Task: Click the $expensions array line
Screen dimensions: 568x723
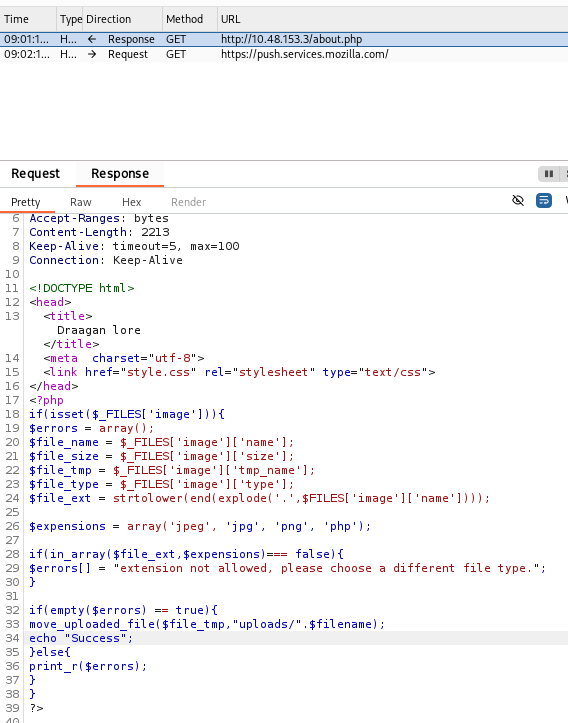Action: [x=200, y=526]
